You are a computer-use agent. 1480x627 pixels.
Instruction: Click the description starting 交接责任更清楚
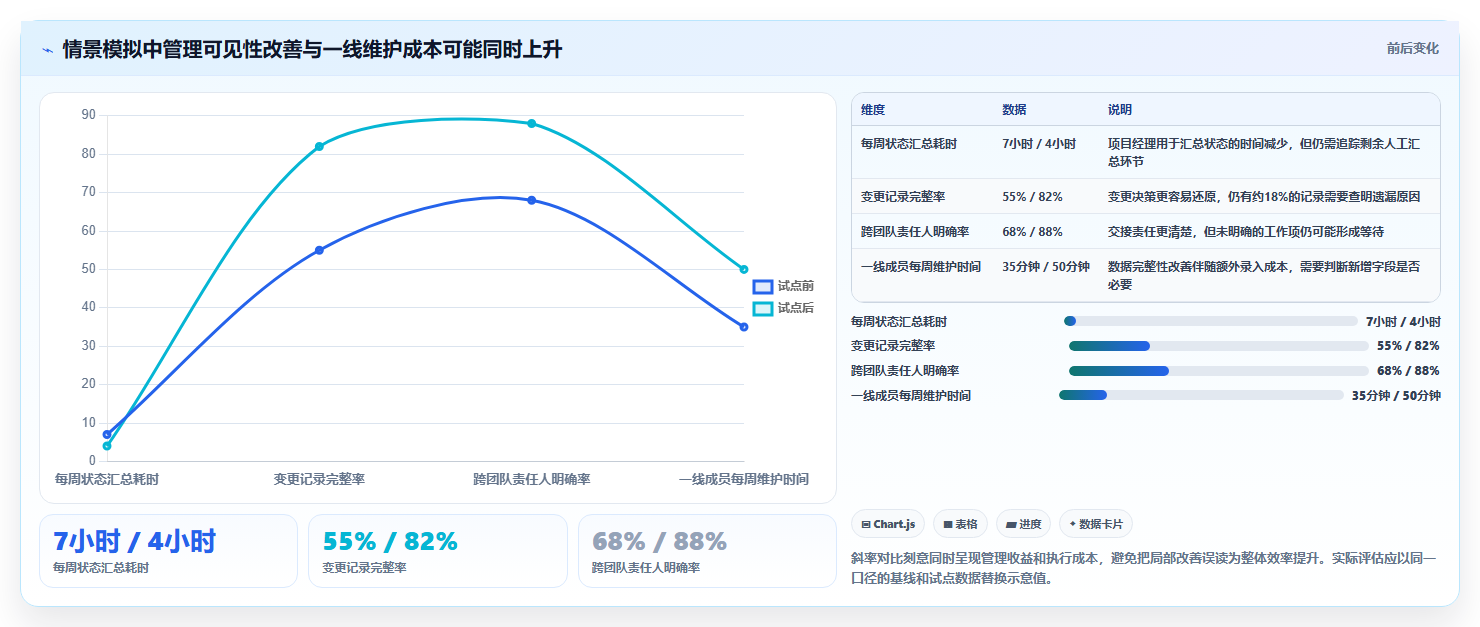[x=1246, y=232]
